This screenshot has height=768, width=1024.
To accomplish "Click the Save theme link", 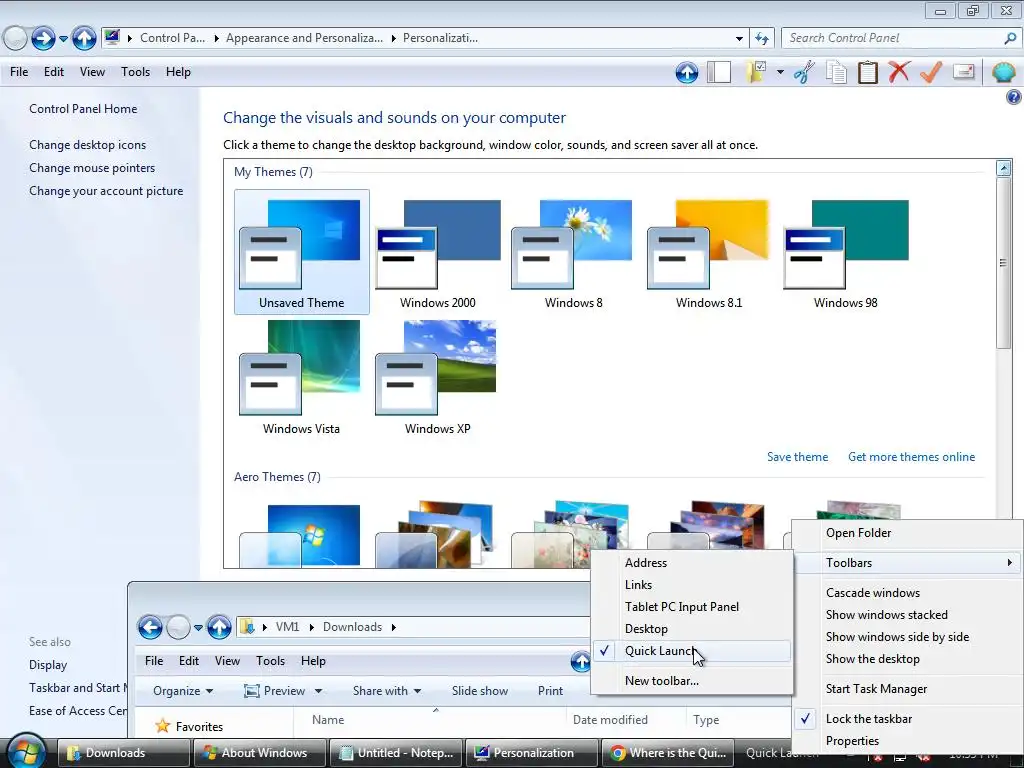I will 797,457.
